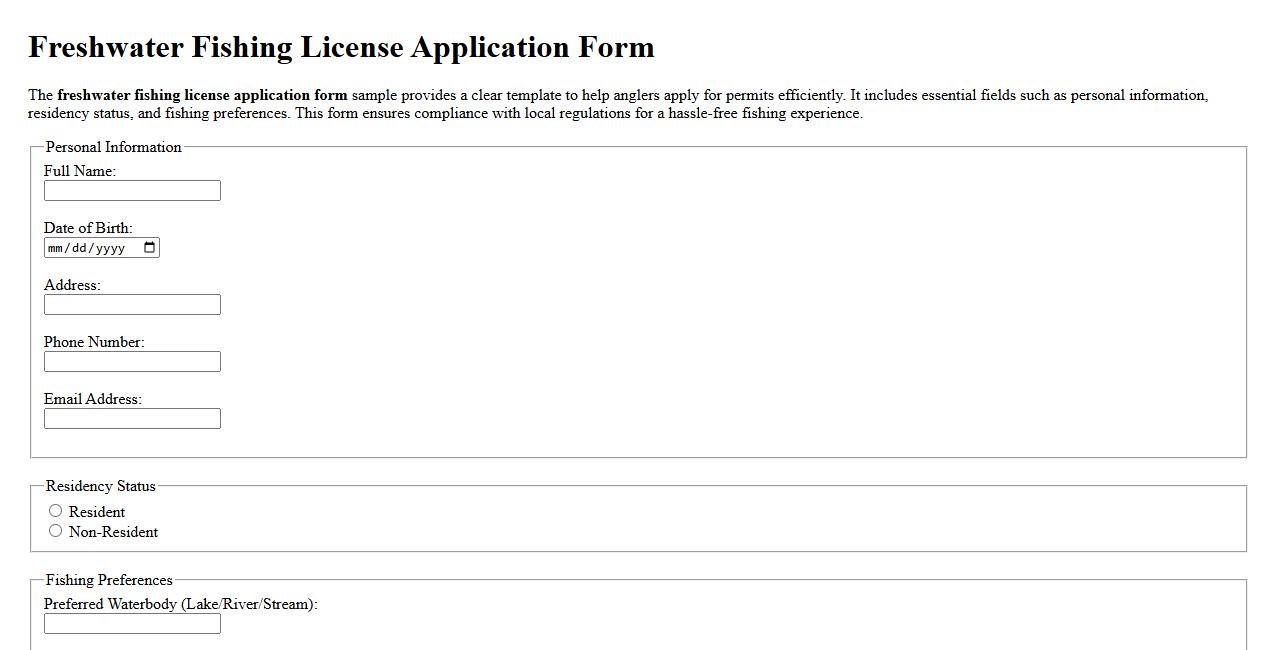Click the Resident label text

pyautogui.click(x=96, y=511)
